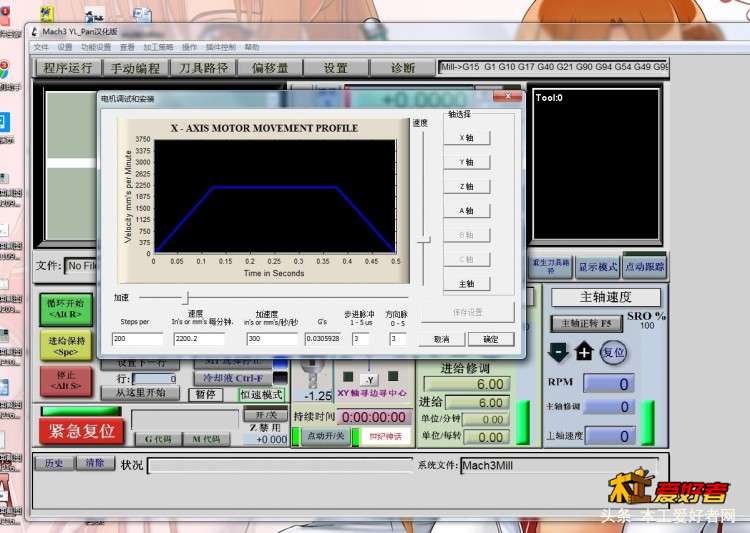Click the red 停止 Alt S button

click(66, 380)
